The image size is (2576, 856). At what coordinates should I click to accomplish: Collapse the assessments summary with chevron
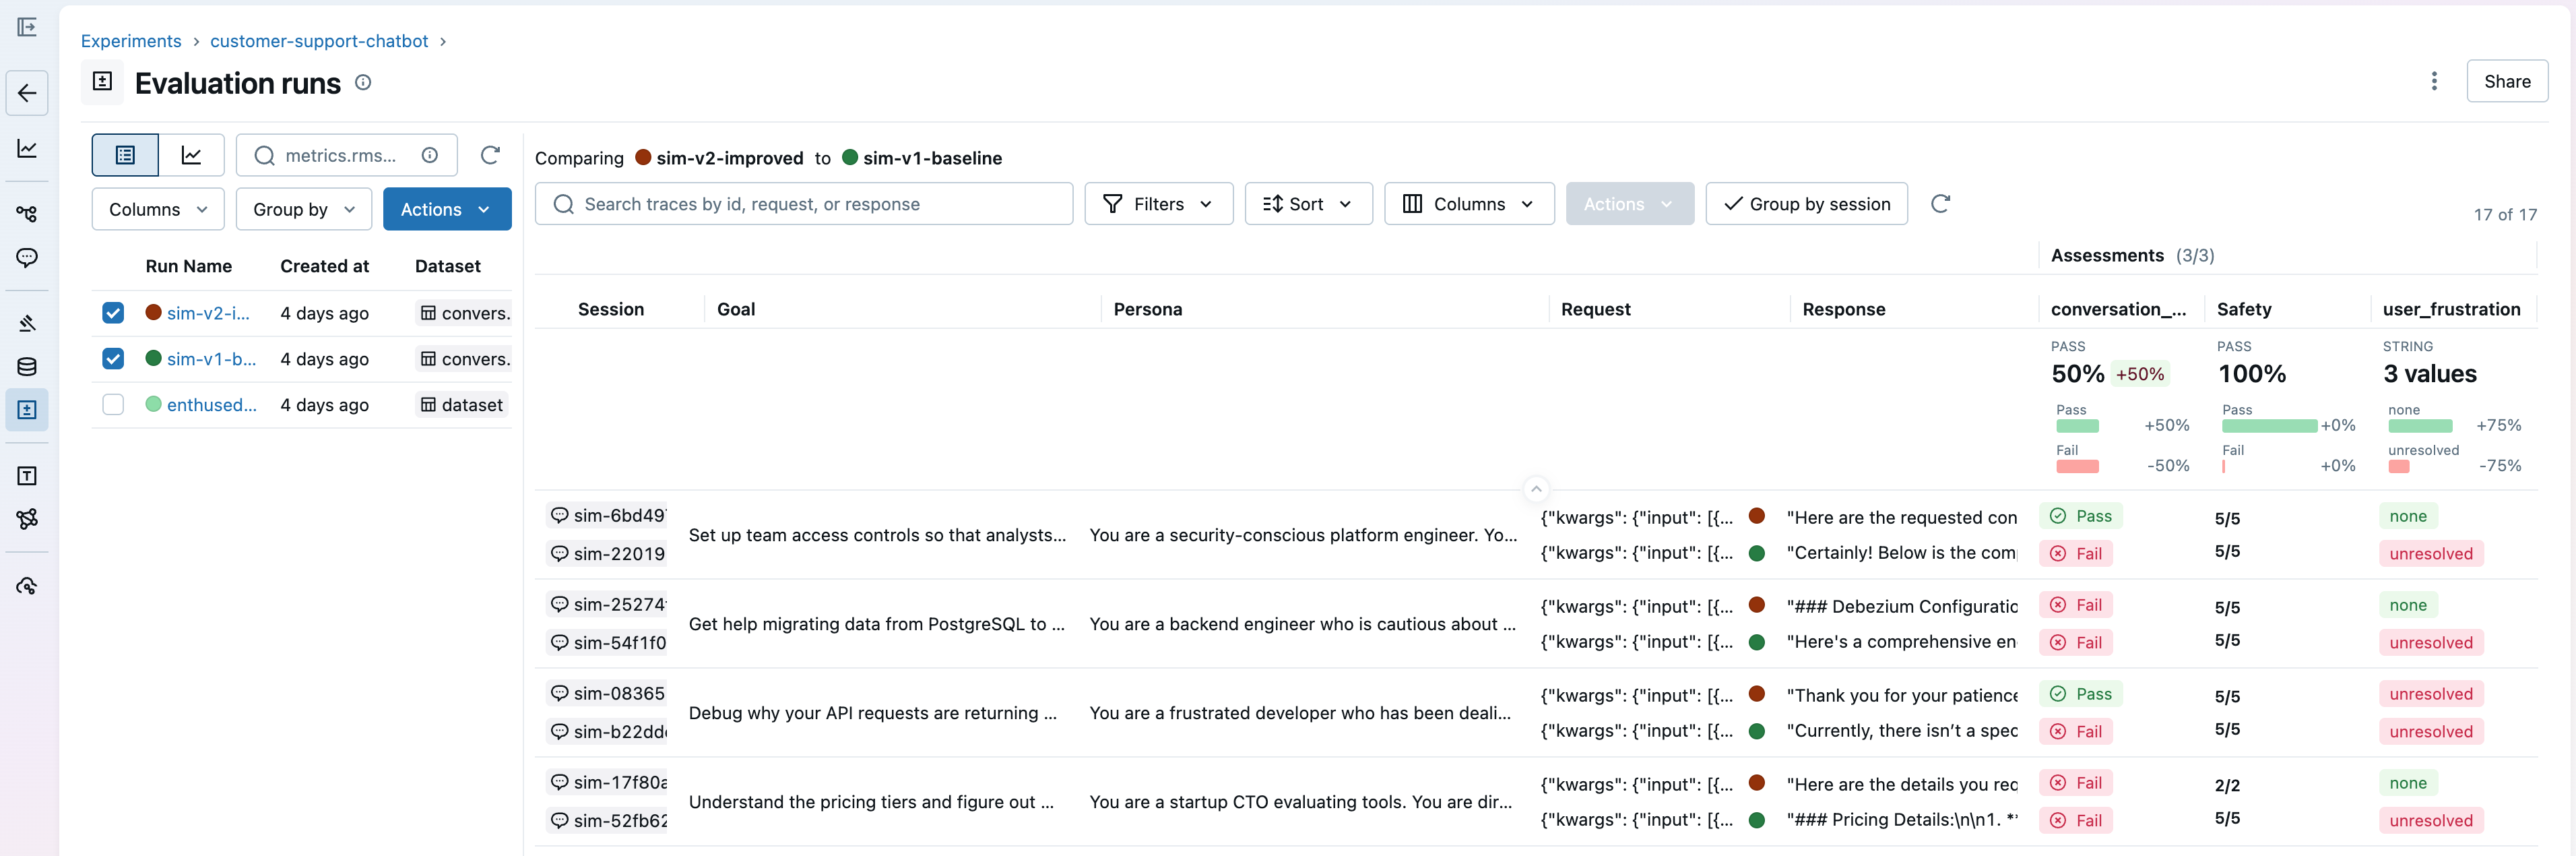(1536, 489)
